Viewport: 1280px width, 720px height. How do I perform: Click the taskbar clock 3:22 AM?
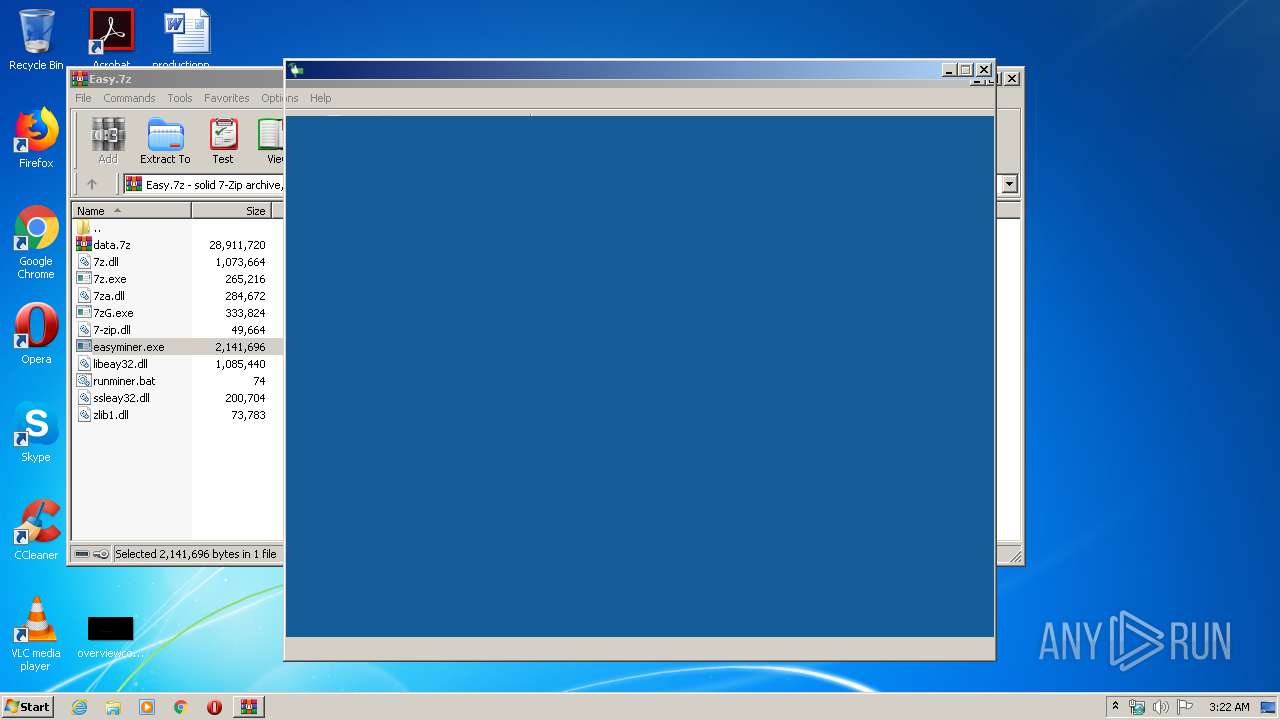coord(1229,707)
